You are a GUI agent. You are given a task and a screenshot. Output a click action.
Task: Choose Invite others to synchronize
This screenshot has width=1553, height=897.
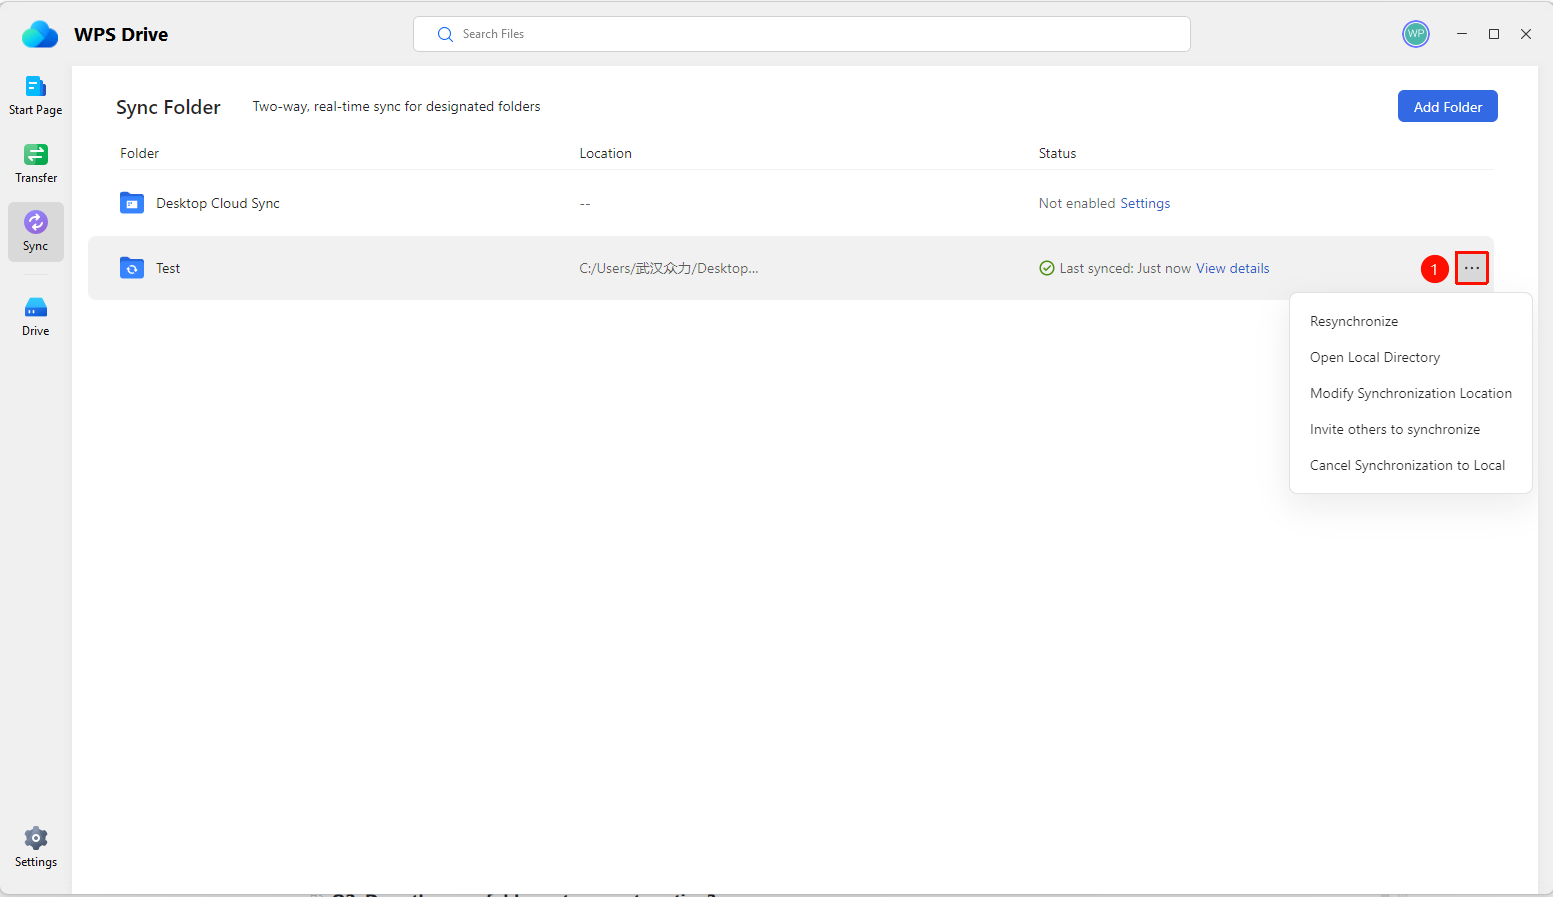click(x=1395, y=429)
